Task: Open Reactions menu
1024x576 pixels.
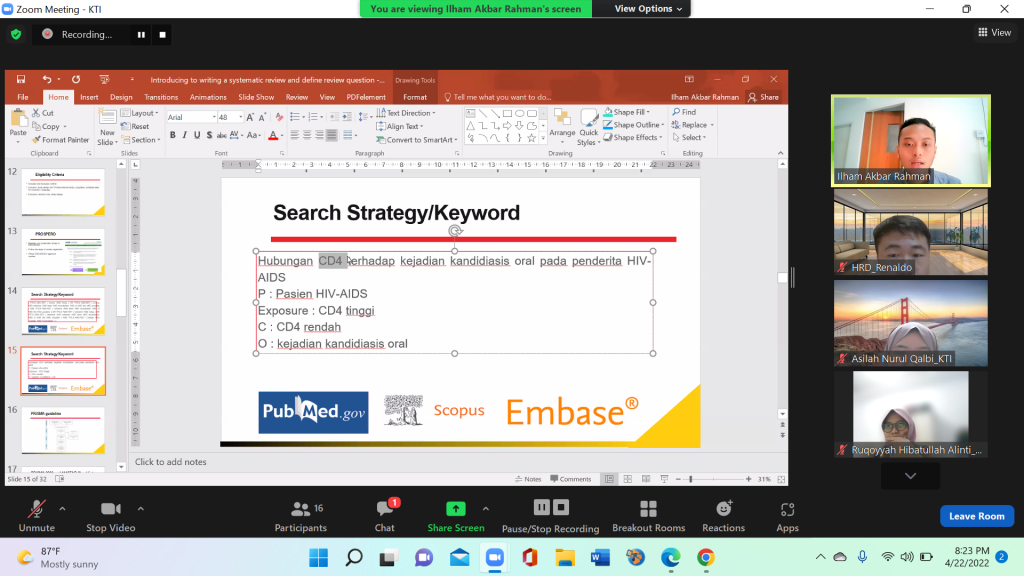Action: tap(723, 516)
